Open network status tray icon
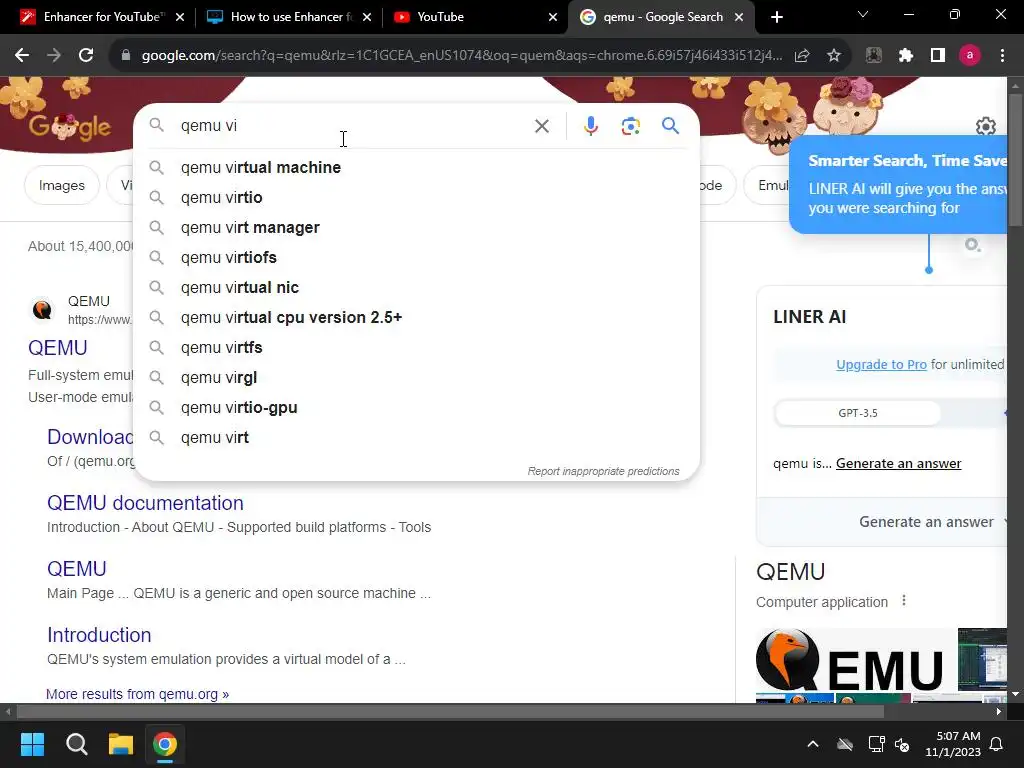The height and width of the screenshot is (768, 1024). (876, 744)
